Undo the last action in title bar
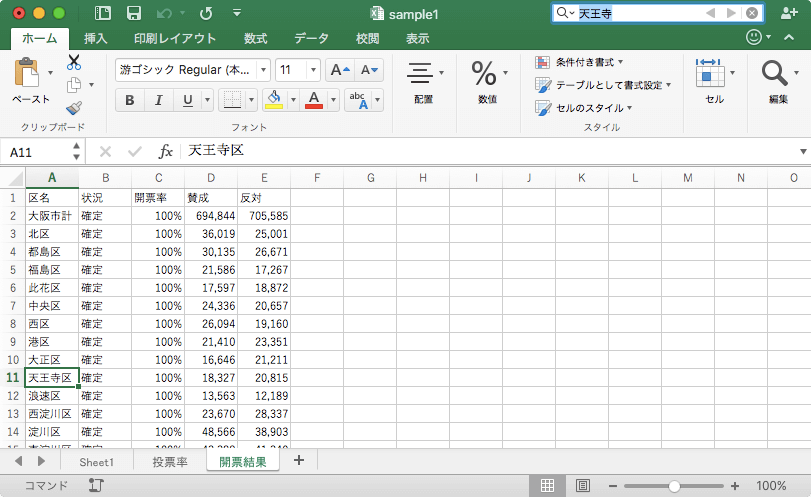 (164, 13)
